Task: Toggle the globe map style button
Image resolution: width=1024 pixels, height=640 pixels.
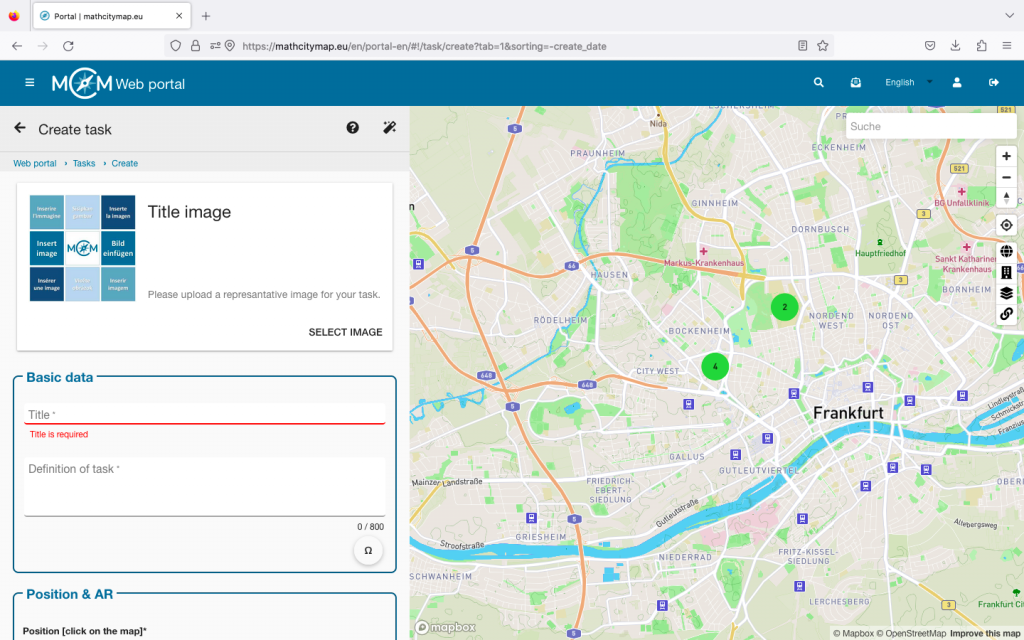Action: click(x=1006, y=251)
